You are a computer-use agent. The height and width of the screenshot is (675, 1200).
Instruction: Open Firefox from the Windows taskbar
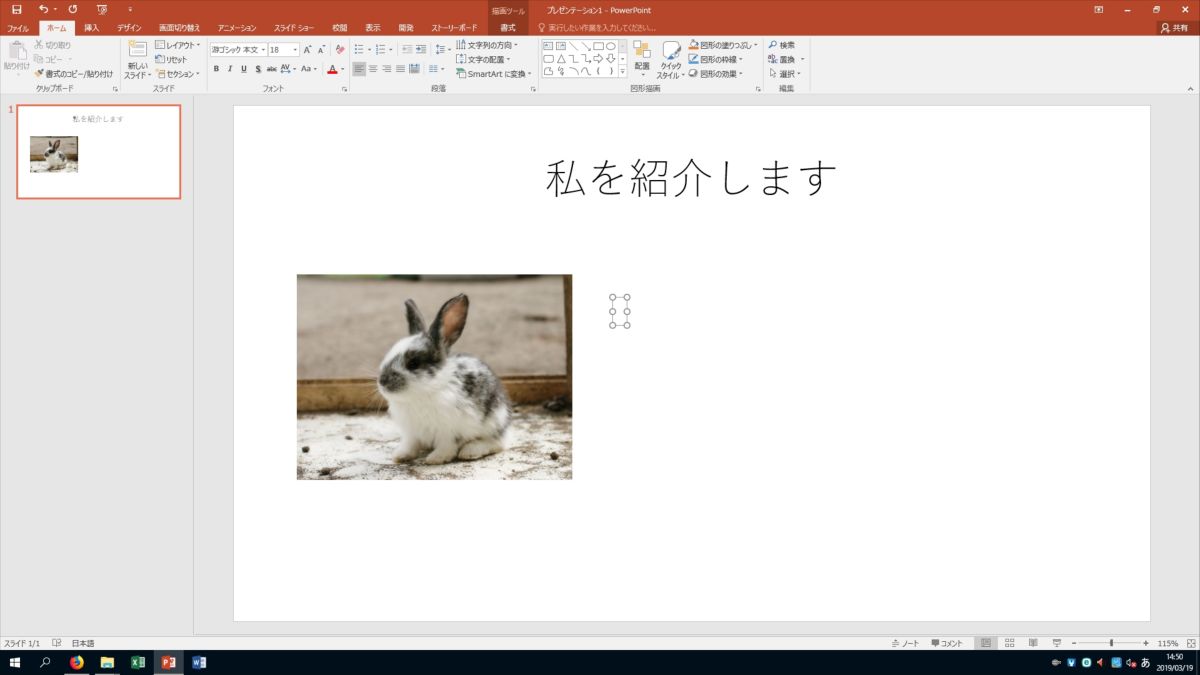pos(77,662)
